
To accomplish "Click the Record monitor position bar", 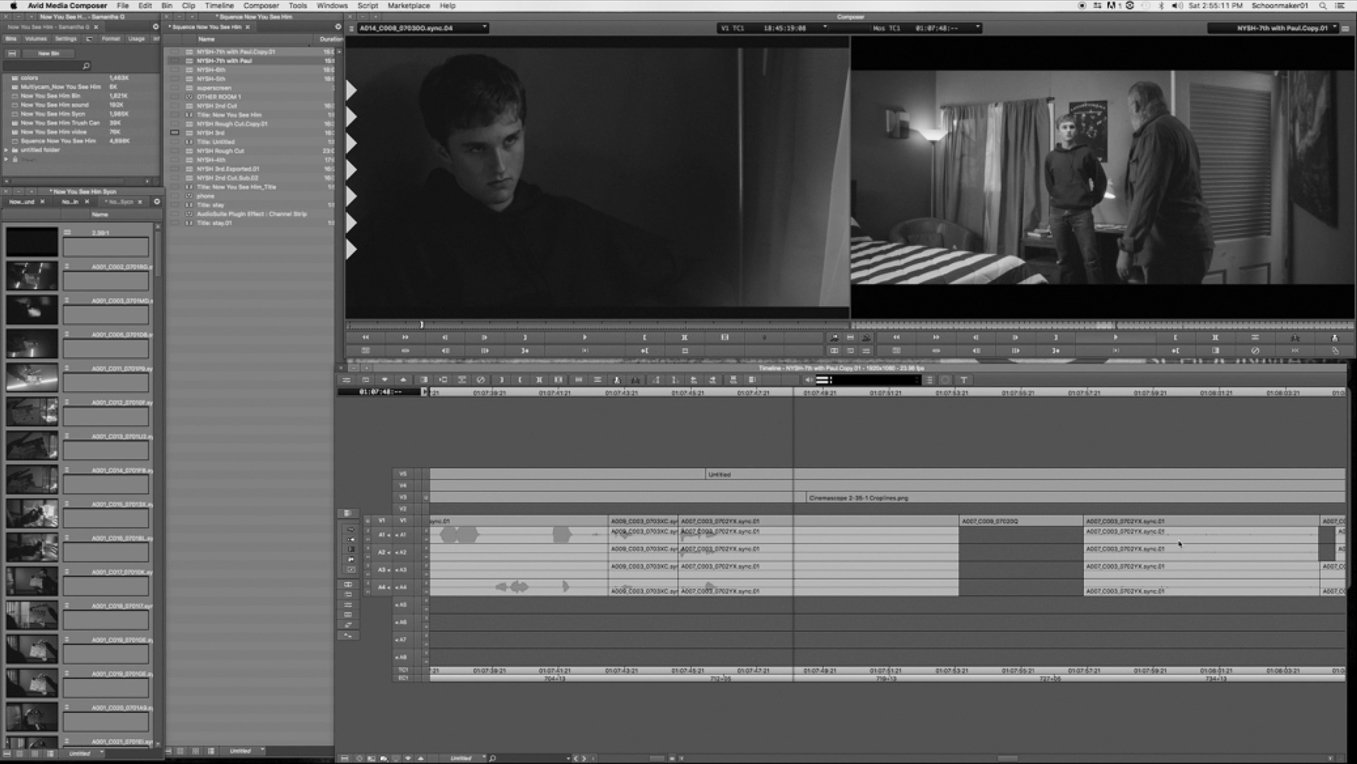I will point(1102,324).
